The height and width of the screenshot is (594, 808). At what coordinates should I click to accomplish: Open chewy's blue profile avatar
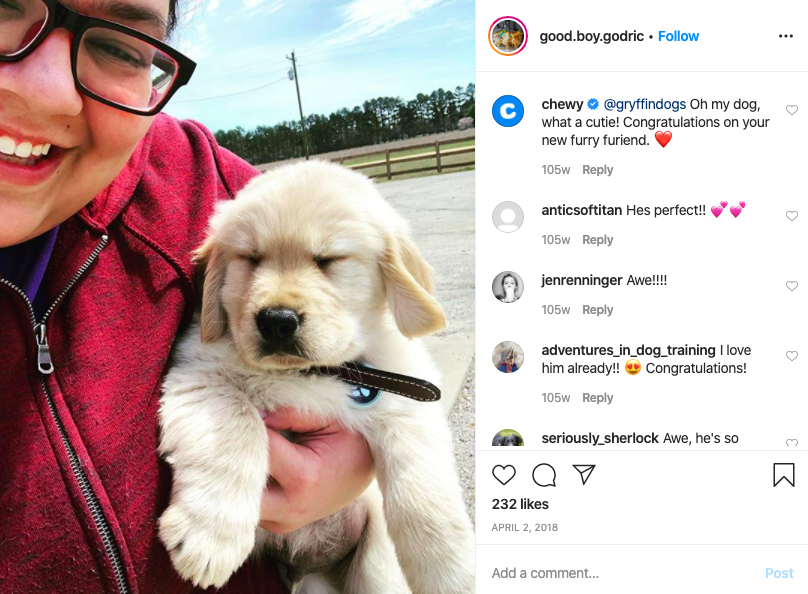tap(508, 111)
